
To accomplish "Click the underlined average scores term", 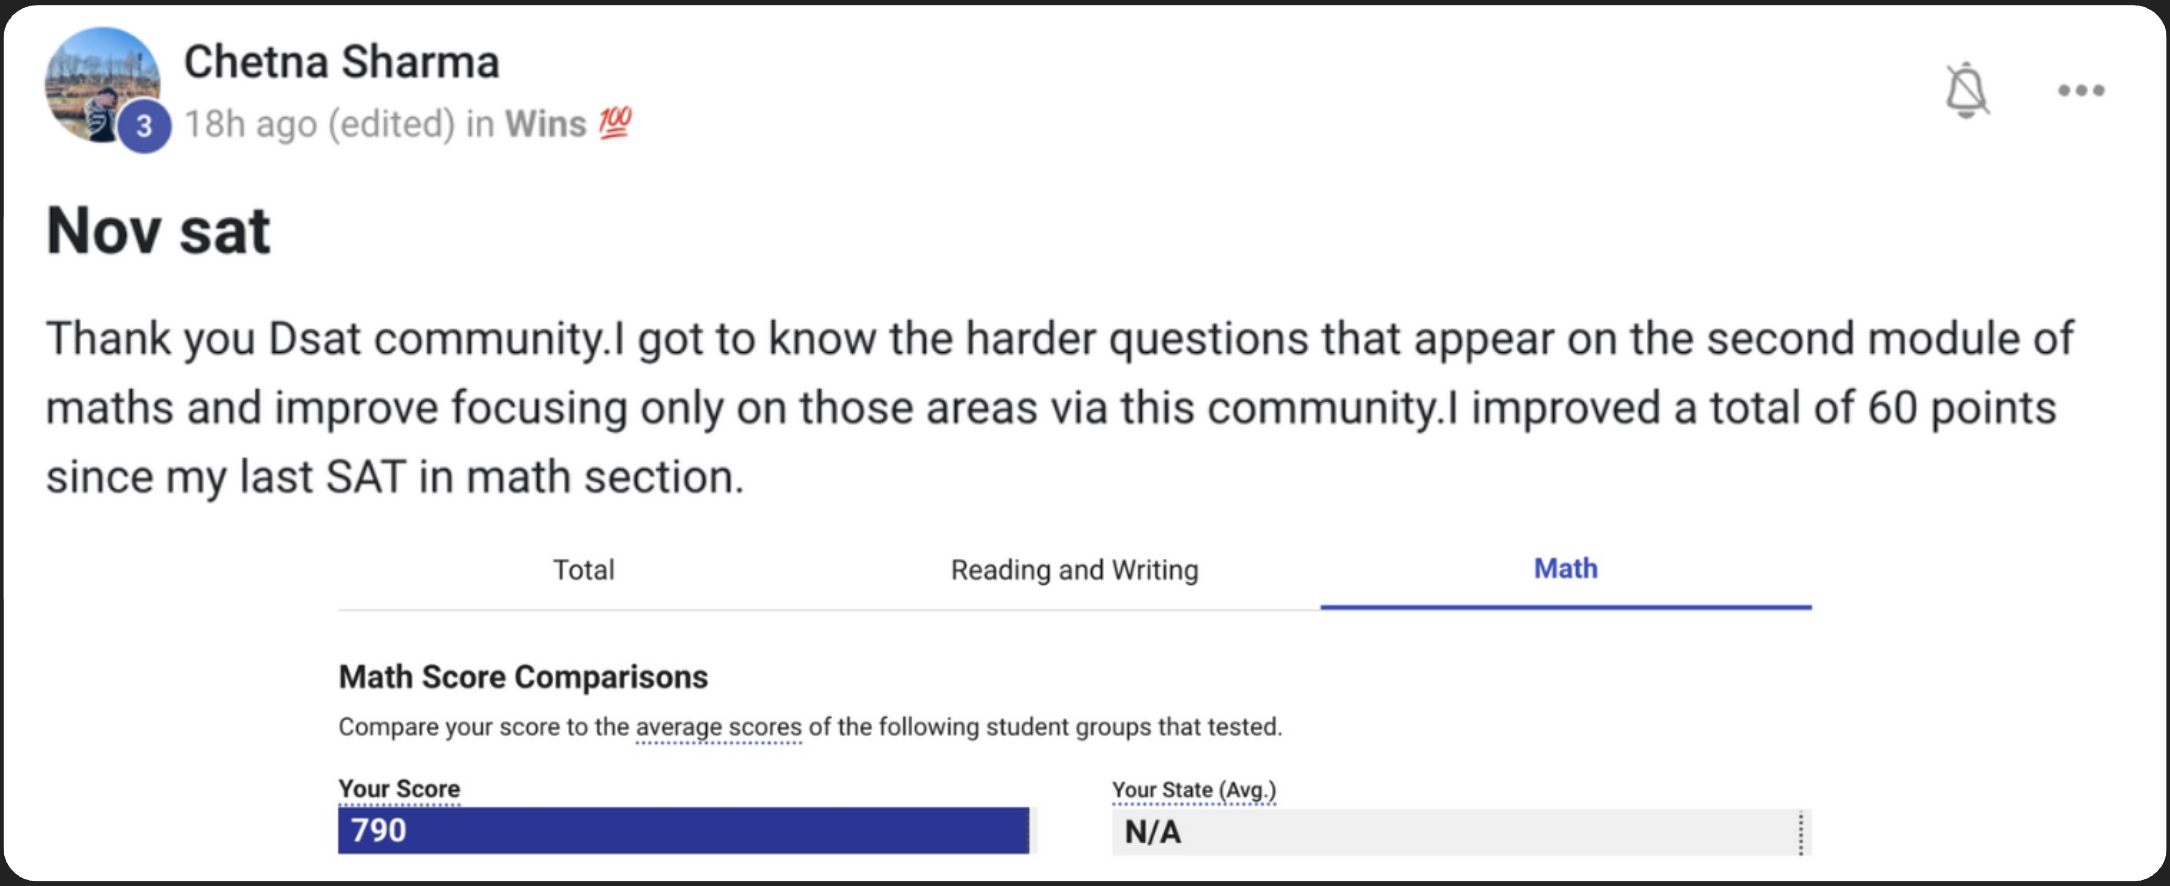I will click(x=718, y=727).
